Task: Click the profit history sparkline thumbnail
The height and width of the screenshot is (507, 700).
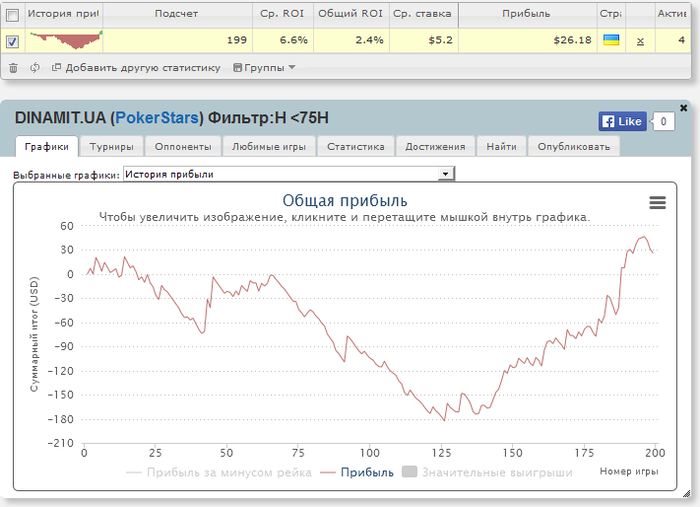Action: [65, 40]
